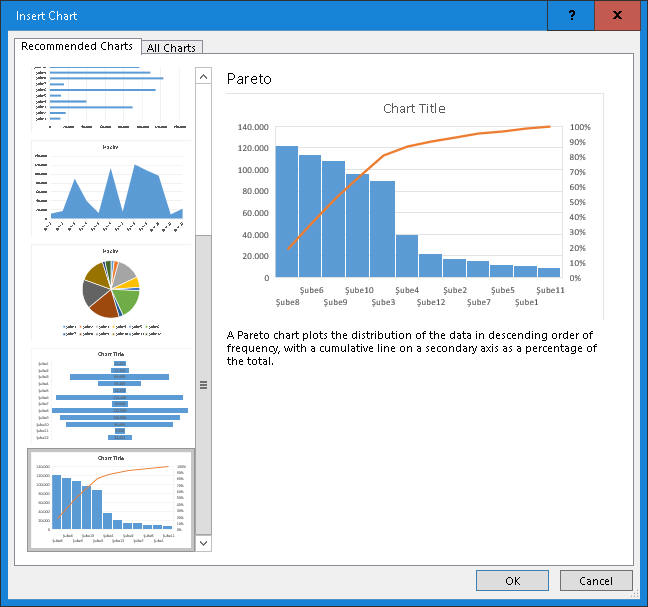This screenshot has width=648, height=607.
Task: Confirm with the OK button
Action: (x=512, y=581)
